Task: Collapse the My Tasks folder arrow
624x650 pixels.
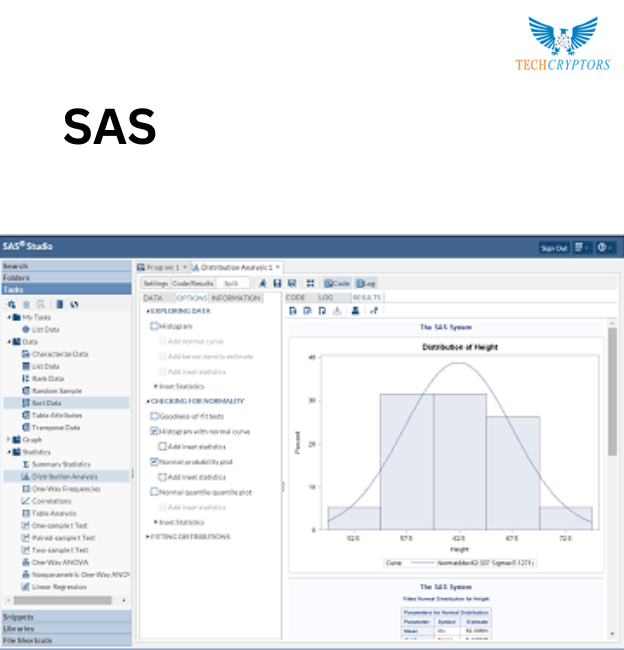Action: click(9, 317)
